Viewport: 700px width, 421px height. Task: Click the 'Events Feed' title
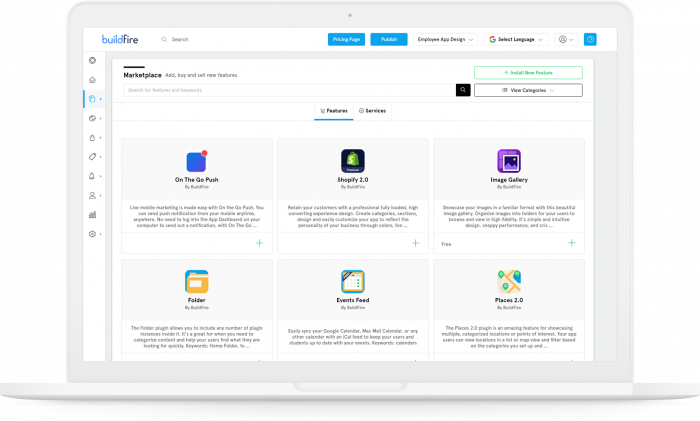(x=353, y=300)
